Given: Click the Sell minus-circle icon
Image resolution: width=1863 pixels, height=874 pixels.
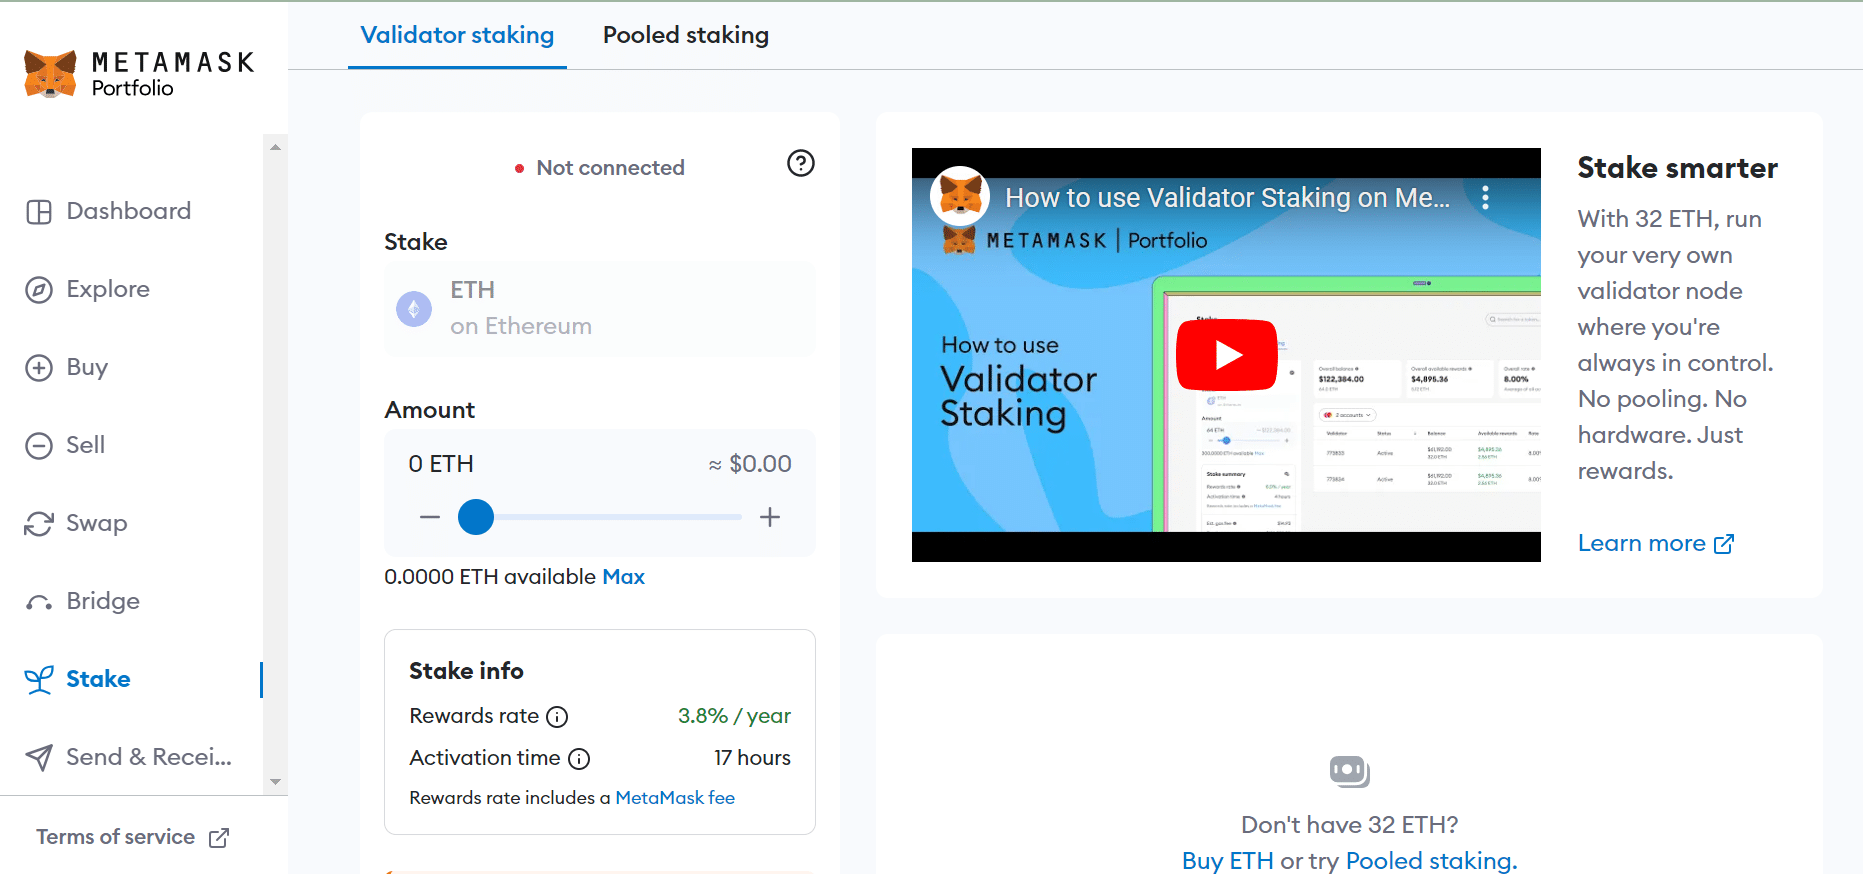Looking at the screenshot, I should coord(39,446).
